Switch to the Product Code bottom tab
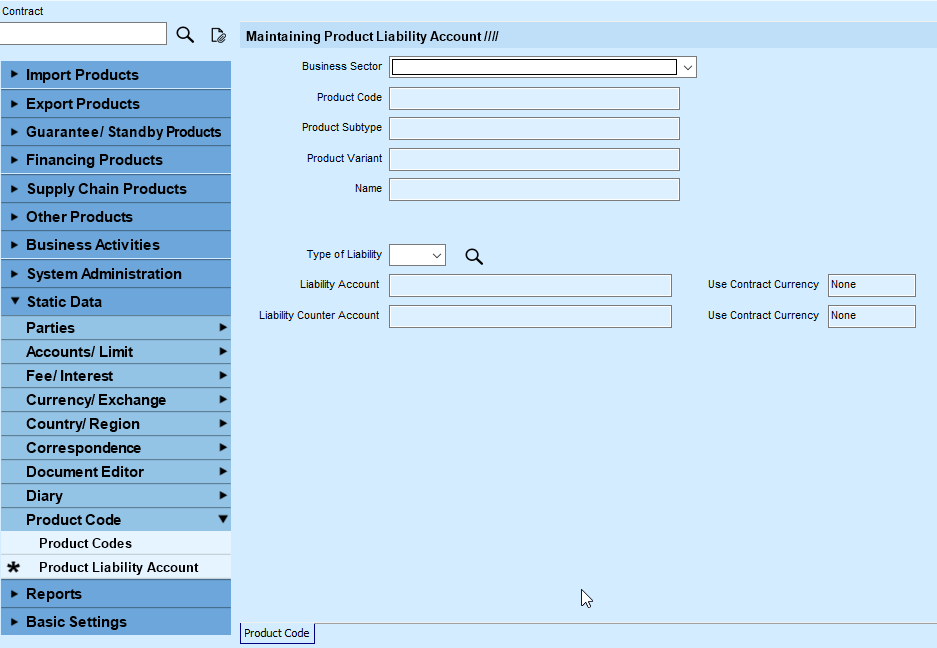The image size is (937, 648). pyautogui.click(x=277, y=633)
